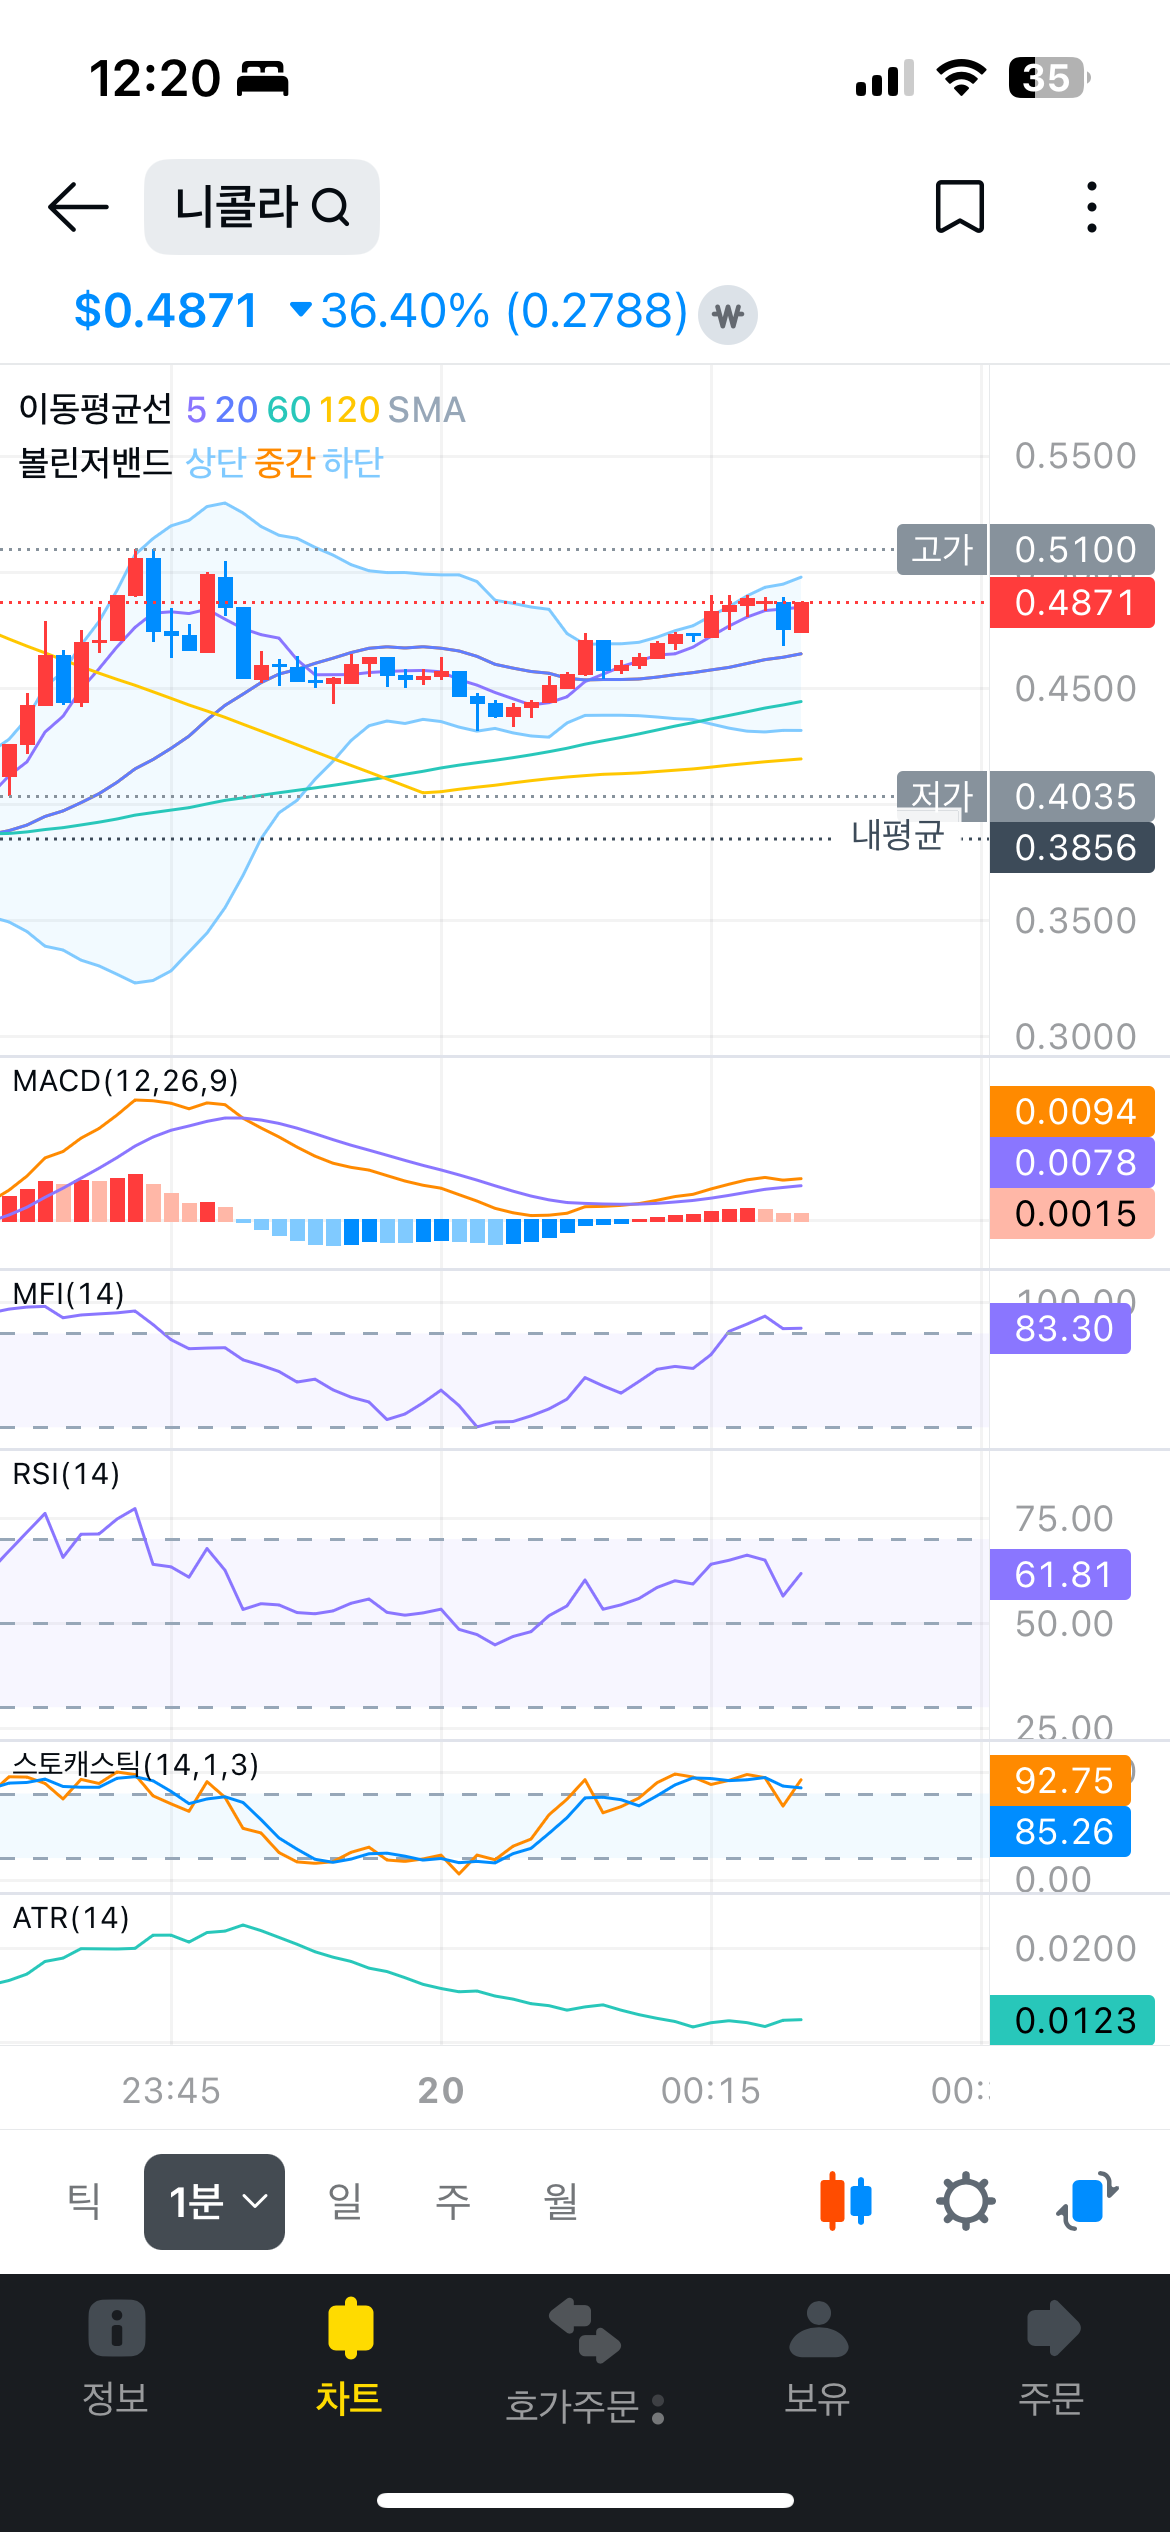Select the 5-period moving average label
The width and height of the screenshot is (1170, 2532).
[x=196, y=410]
